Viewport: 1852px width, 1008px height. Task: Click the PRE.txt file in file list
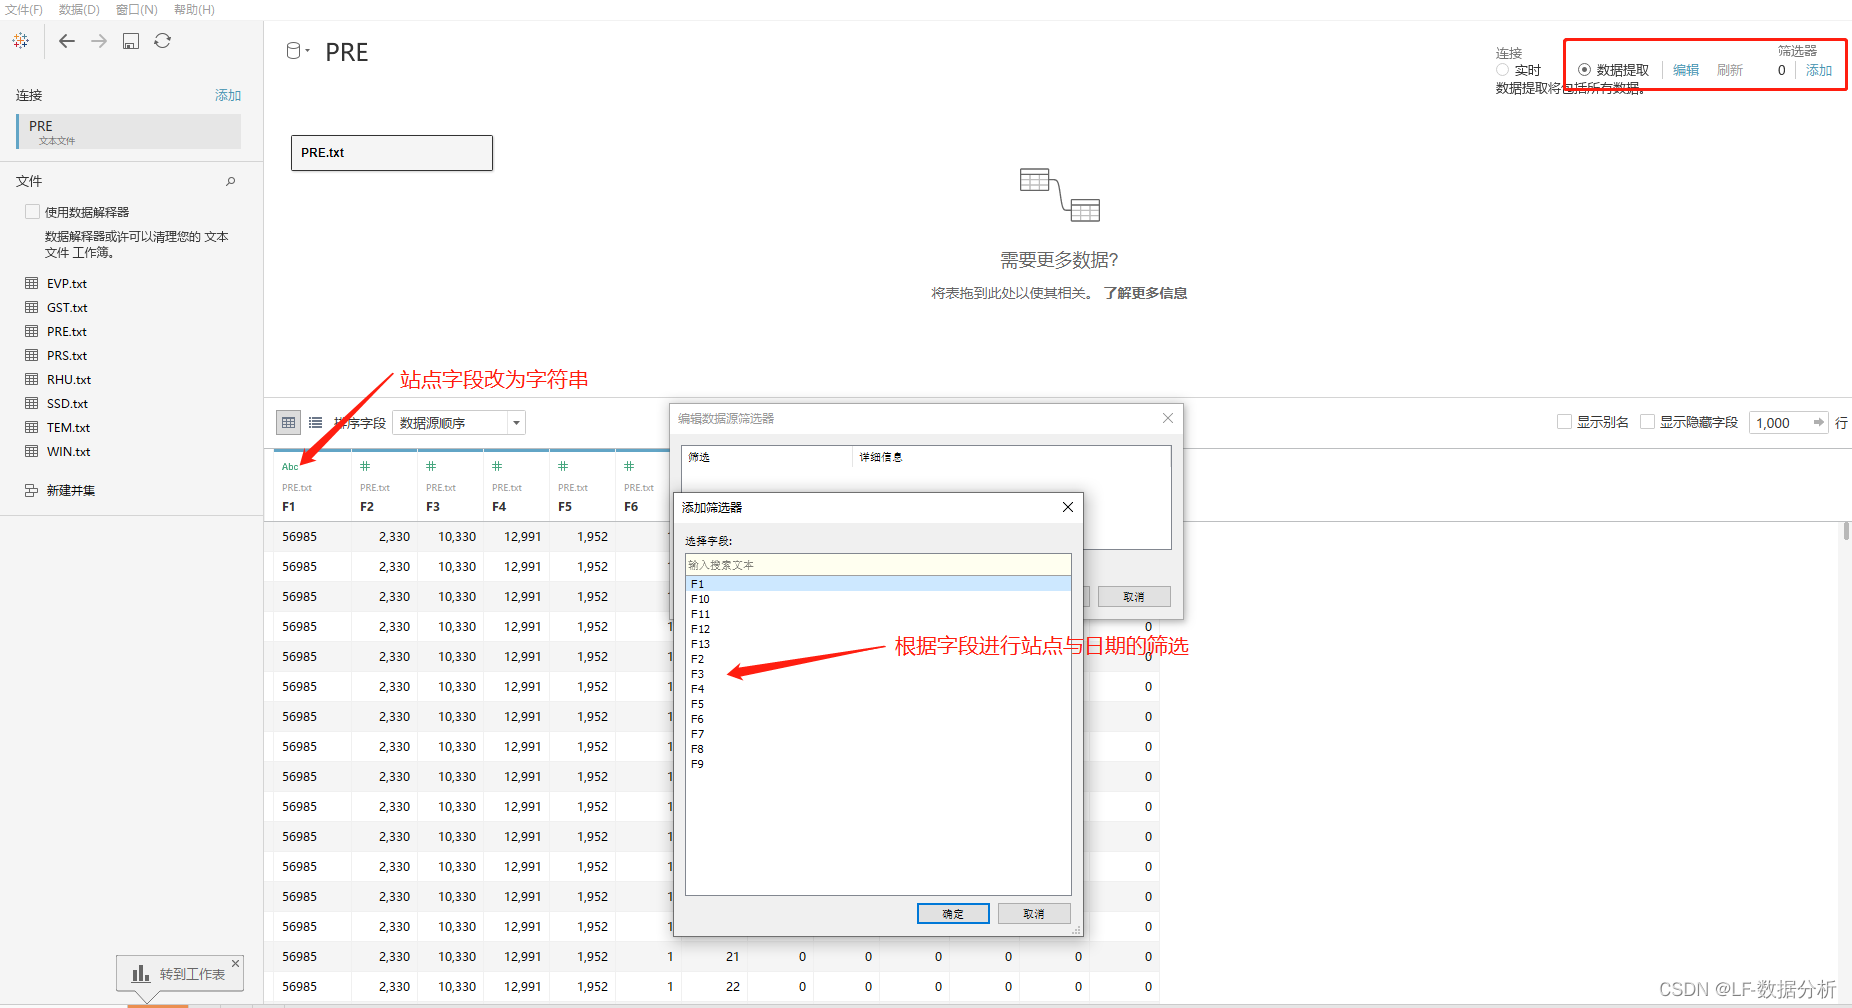click(x=67, y=331)
